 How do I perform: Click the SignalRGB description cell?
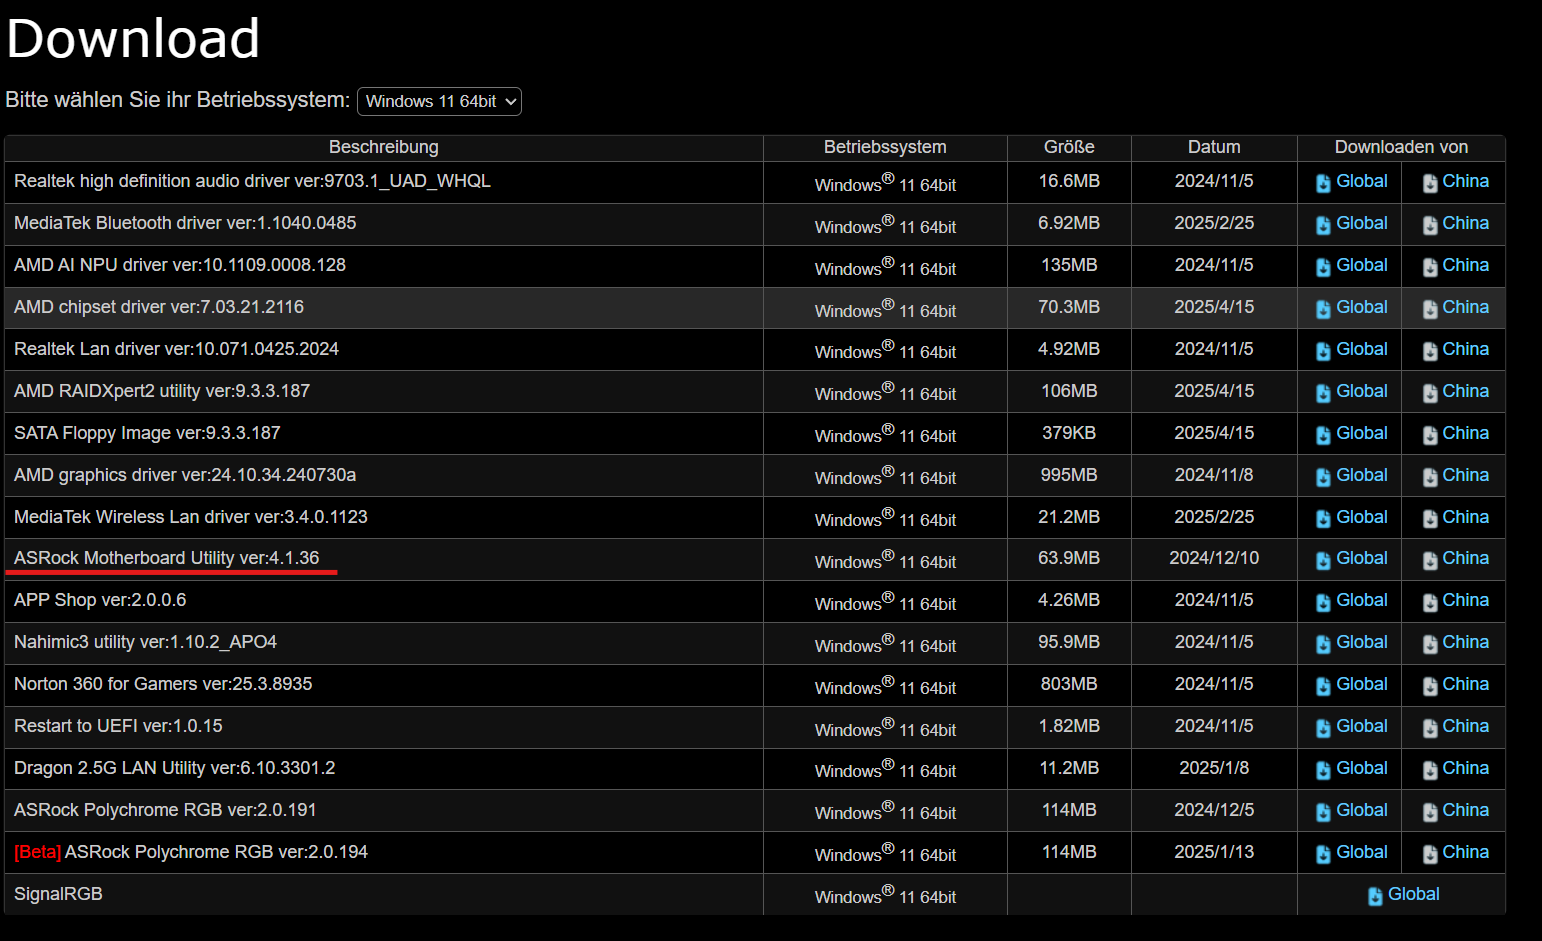pyautogui.click(x=383, y=894)
